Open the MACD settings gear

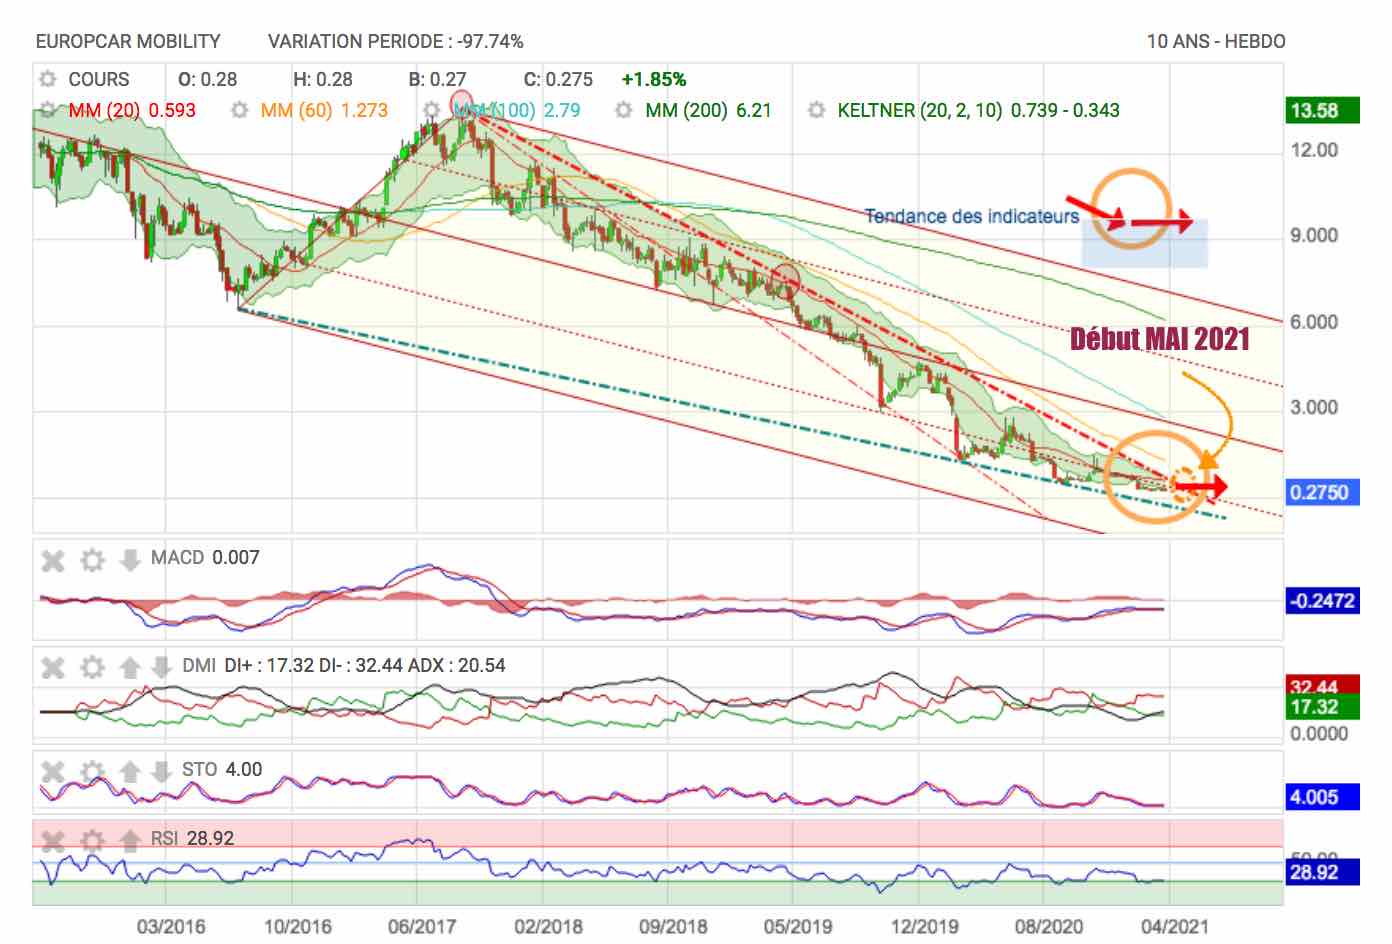point(92,560)
